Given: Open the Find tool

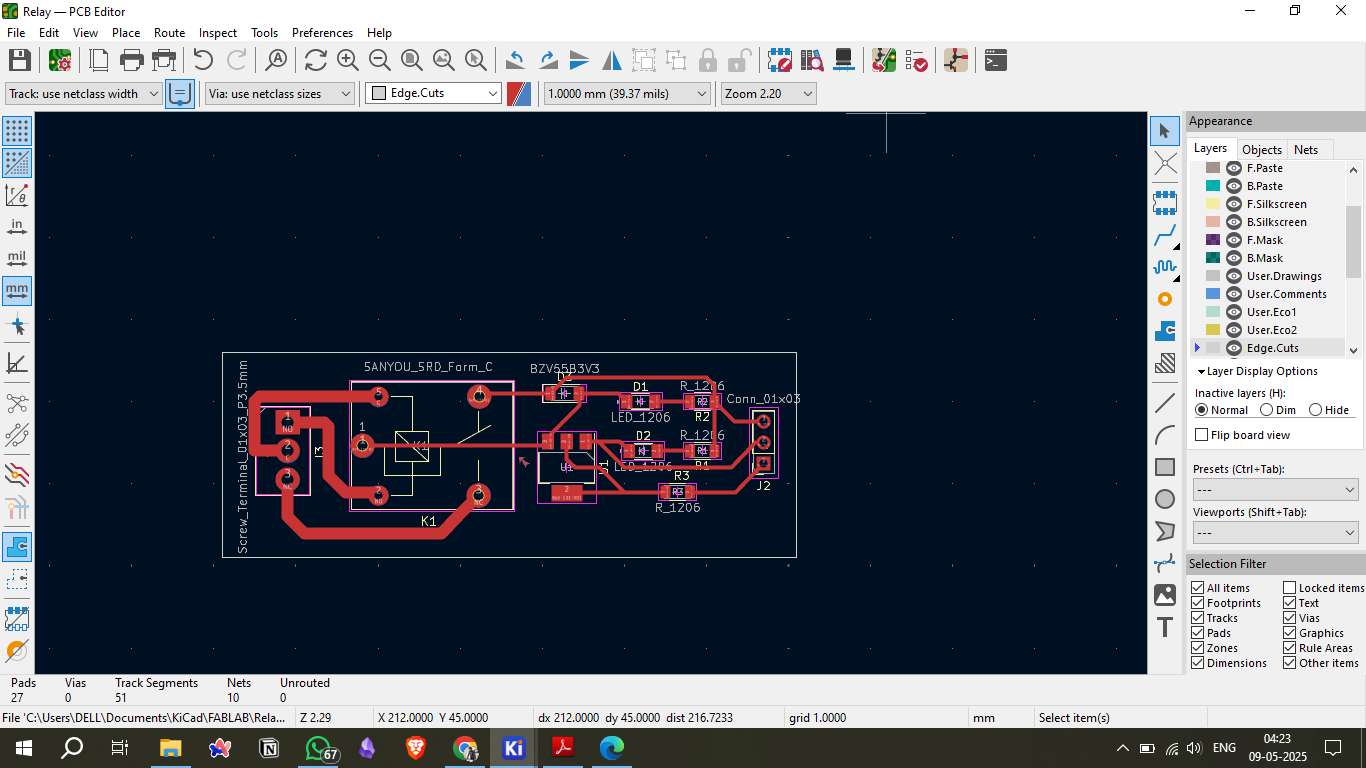Looking at the screenshot, I should coord(276,60).
